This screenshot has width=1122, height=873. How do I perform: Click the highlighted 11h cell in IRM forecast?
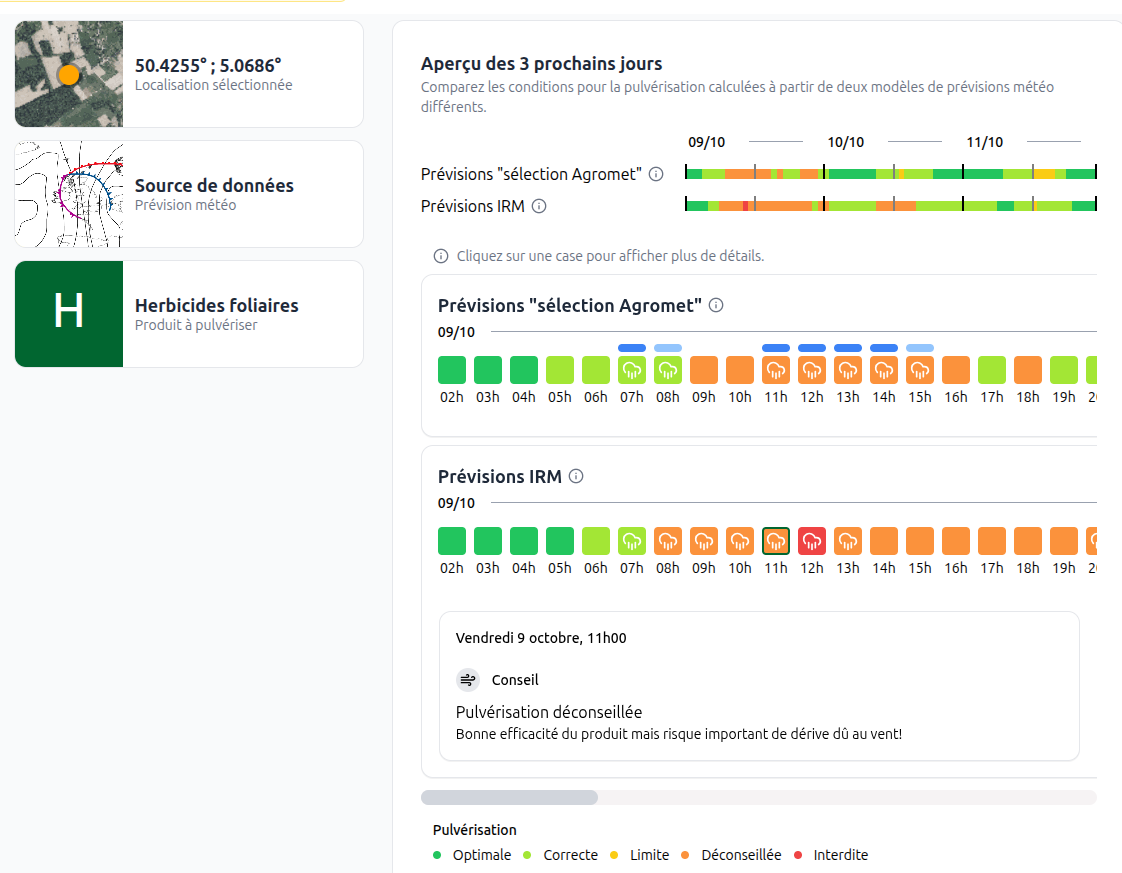click(x=776, y=541)
